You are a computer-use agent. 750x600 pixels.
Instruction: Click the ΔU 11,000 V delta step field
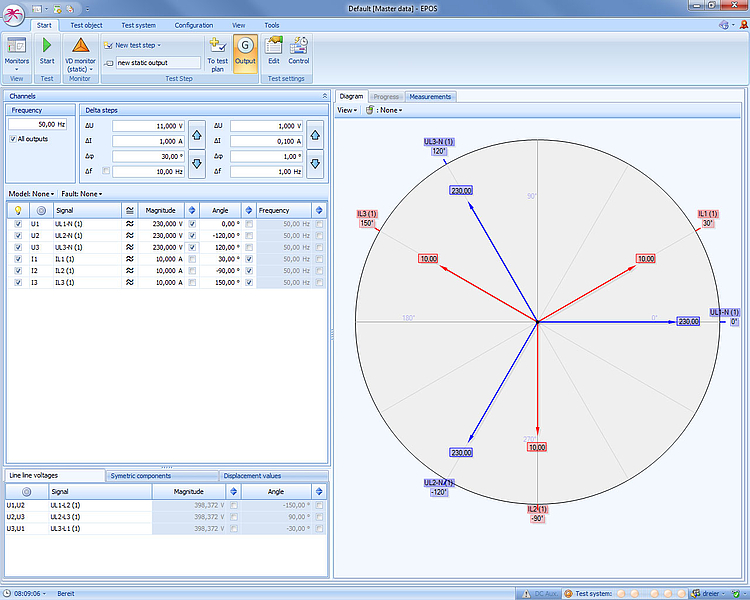(148, 126)
